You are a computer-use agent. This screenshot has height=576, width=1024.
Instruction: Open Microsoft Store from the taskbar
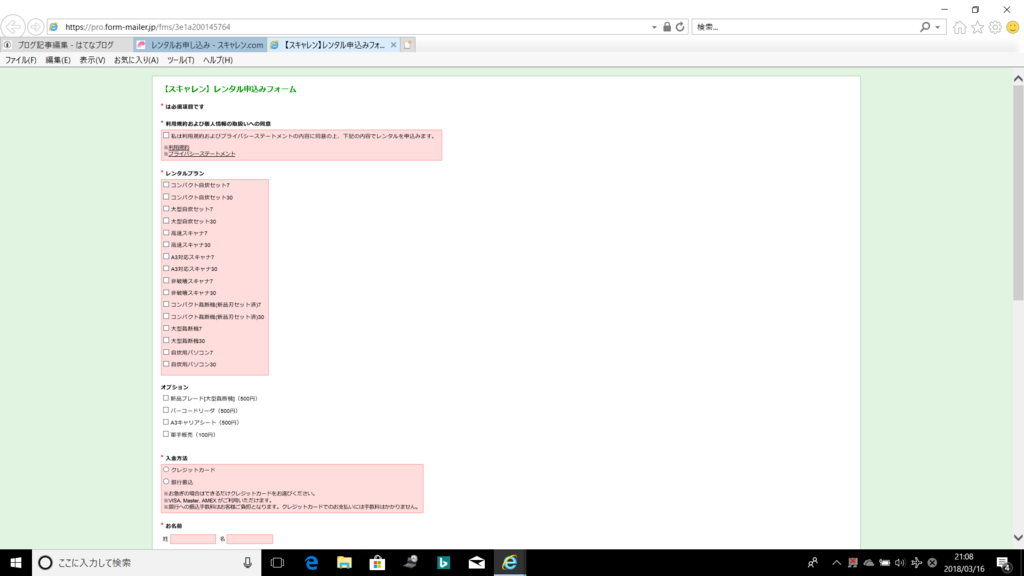(377, 562)
